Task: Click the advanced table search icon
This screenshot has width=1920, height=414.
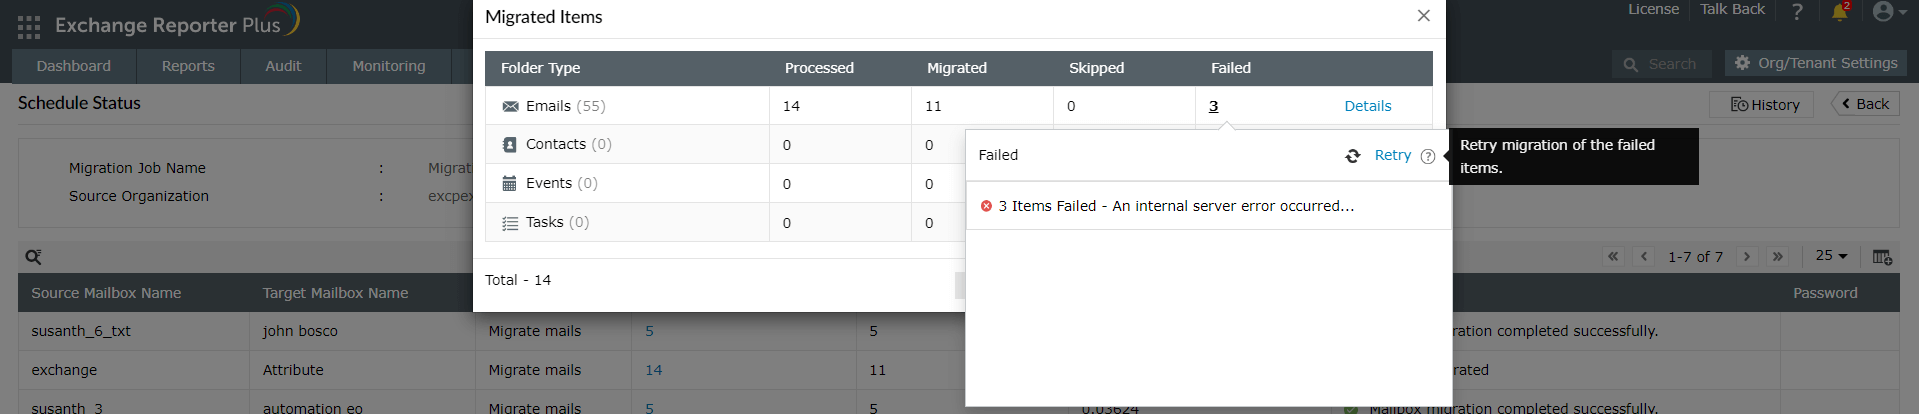Action: [x=33, y=257]
